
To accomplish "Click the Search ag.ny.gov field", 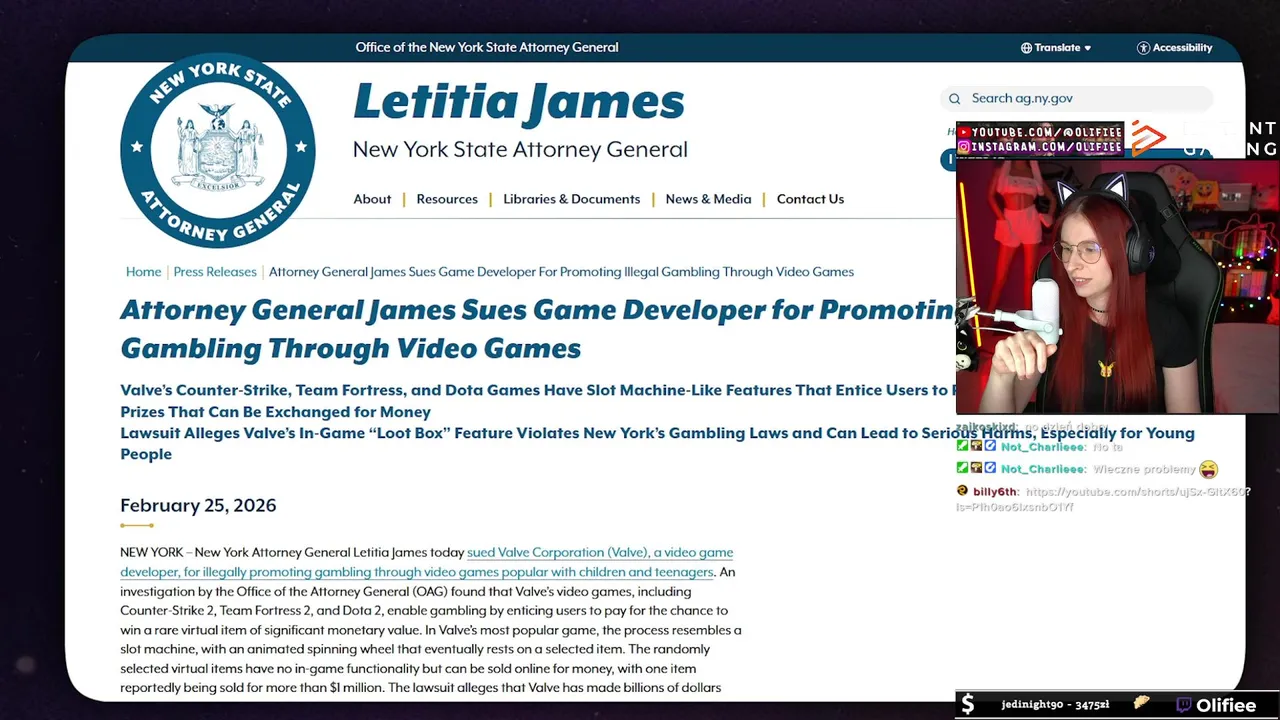I will [1076, 98].
